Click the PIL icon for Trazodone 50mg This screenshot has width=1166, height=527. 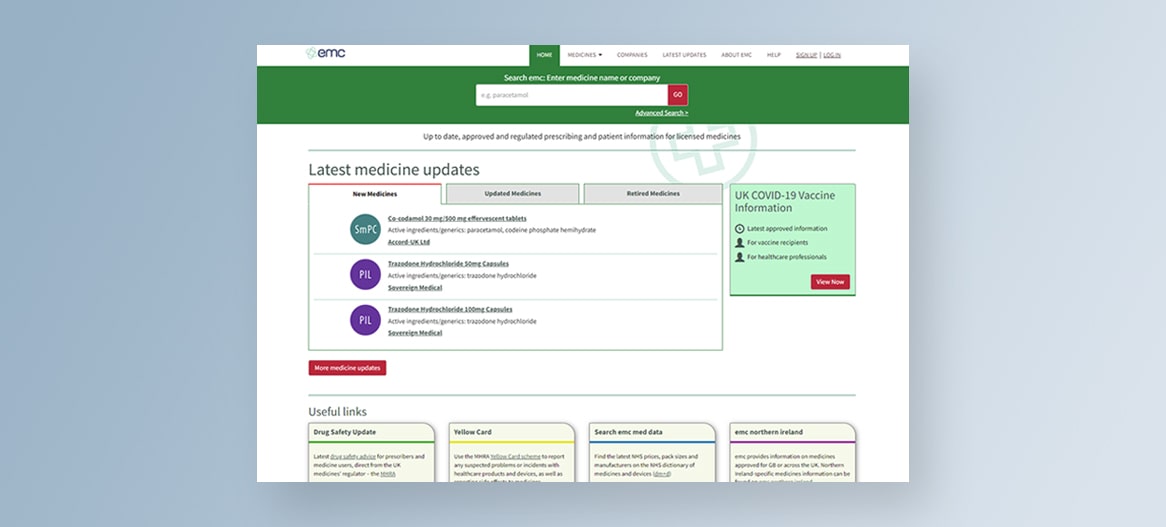tap(366, 275)
